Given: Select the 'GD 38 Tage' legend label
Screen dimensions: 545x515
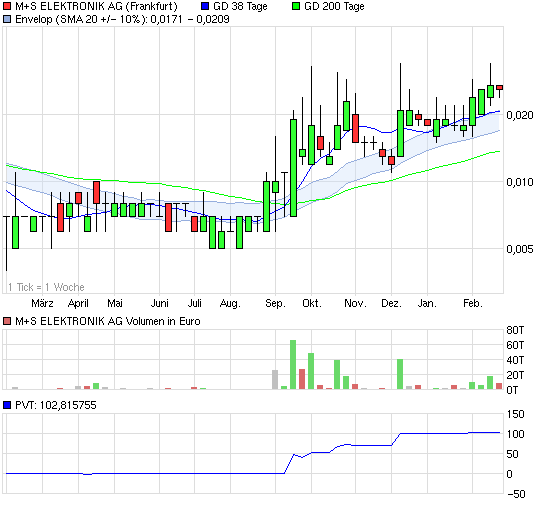Looking at the screenshot, I should click(x=240, y=6).
